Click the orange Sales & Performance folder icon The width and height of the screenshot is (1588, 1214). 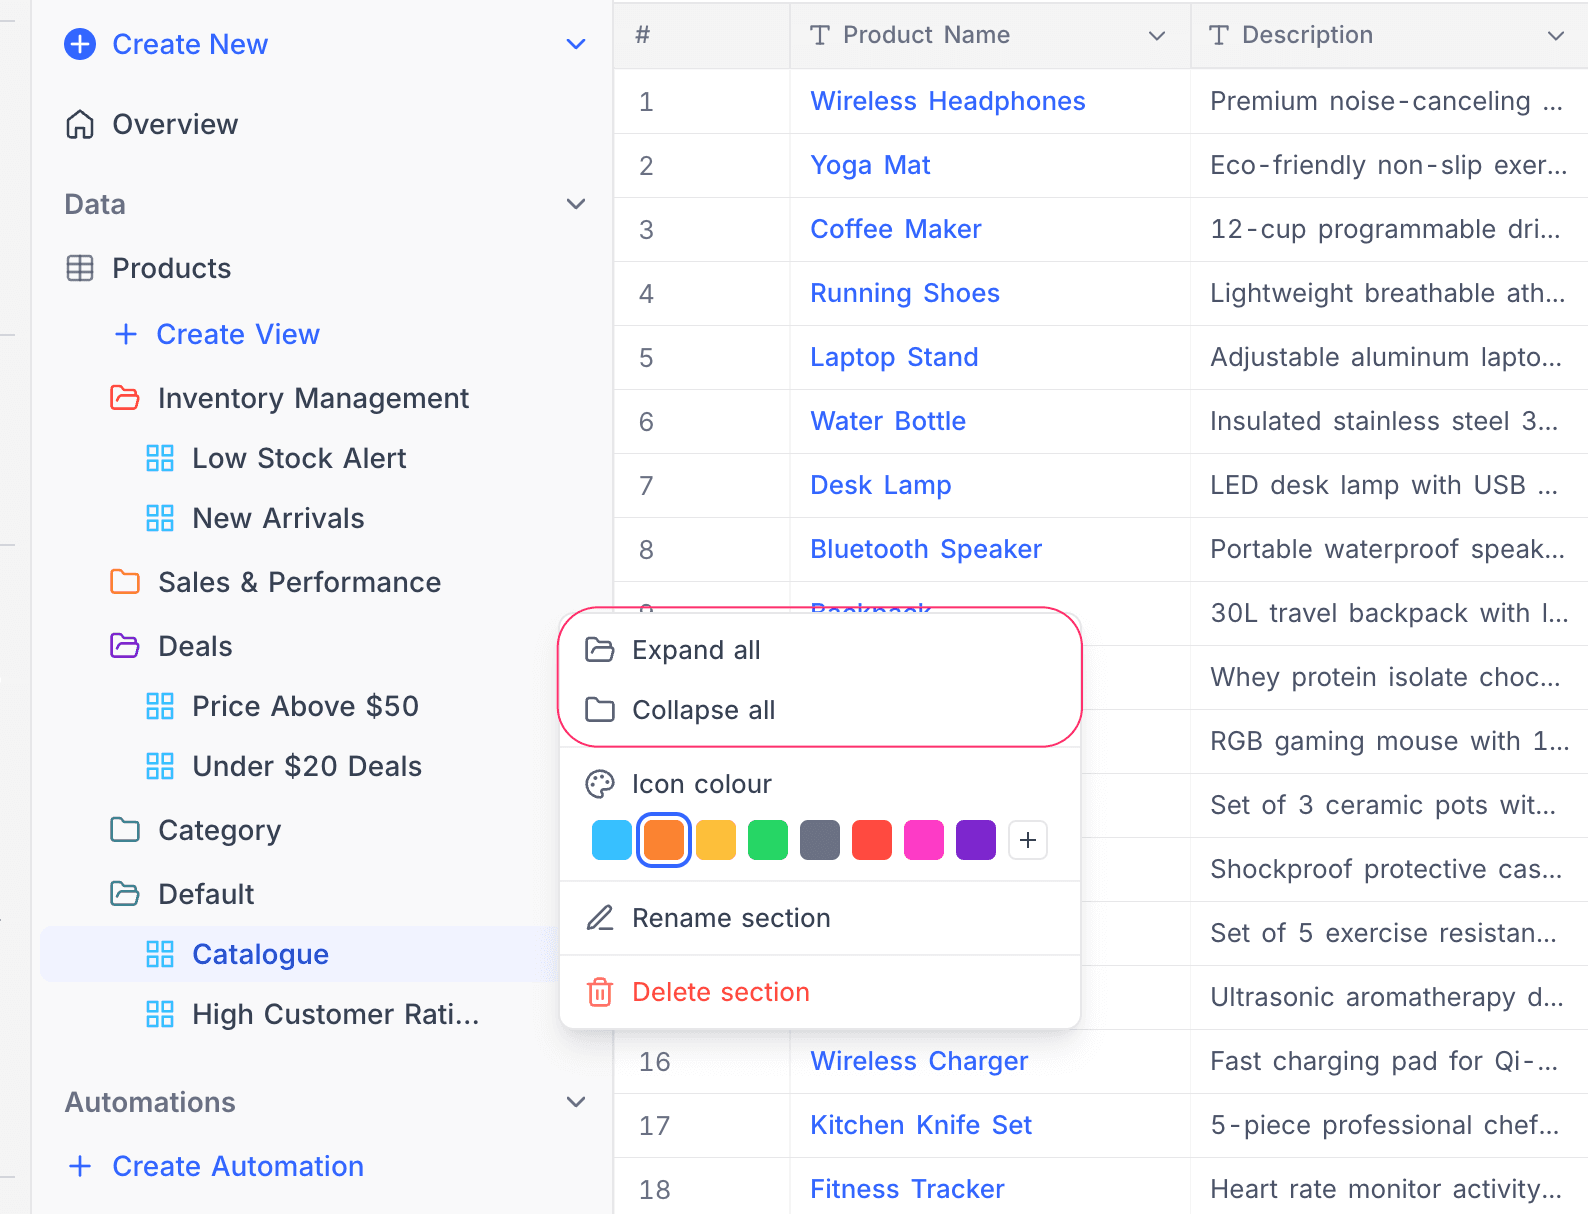click(125, 582)
